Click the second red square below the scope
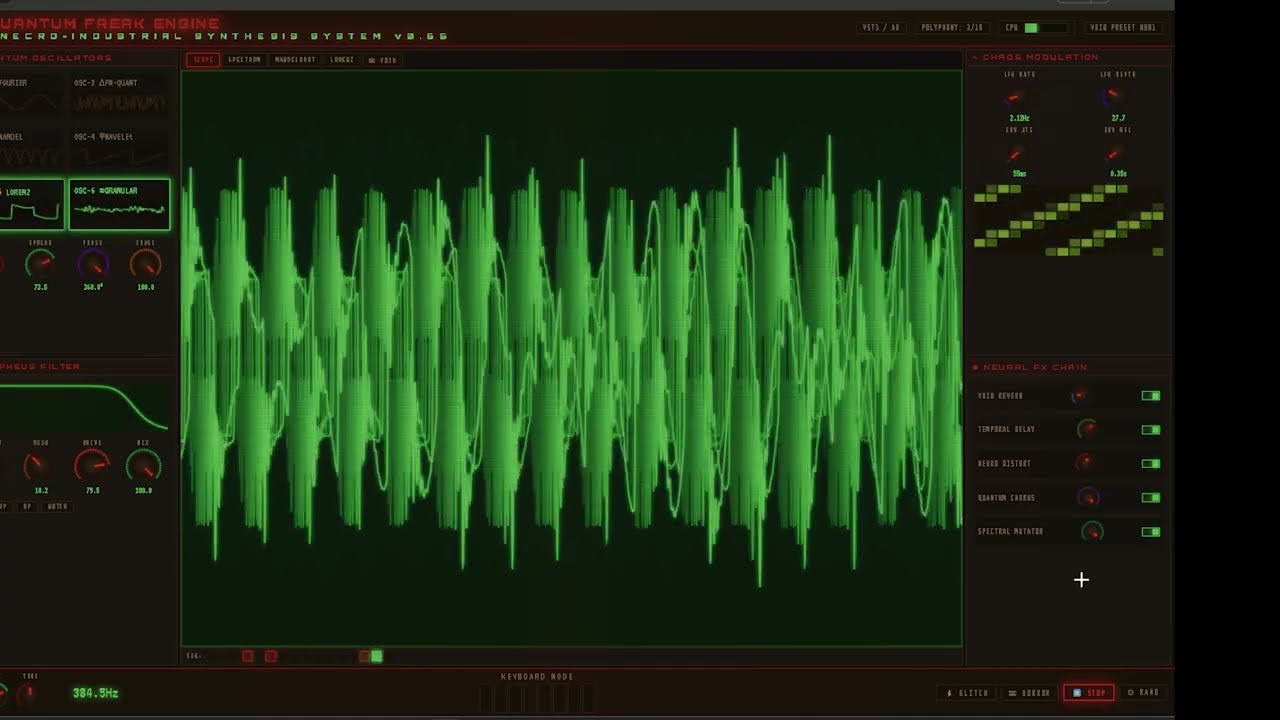This screenshot has height=720, width=1280. point(271,656)
